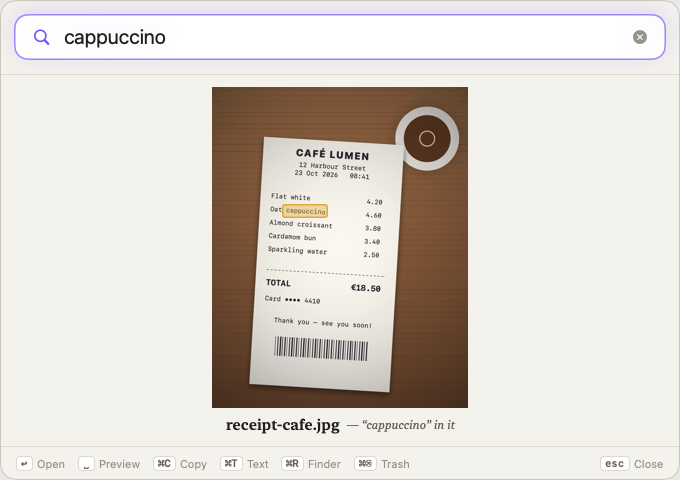
Task: Click the ⌘C shortcut key icon
Action: point(164,464)
